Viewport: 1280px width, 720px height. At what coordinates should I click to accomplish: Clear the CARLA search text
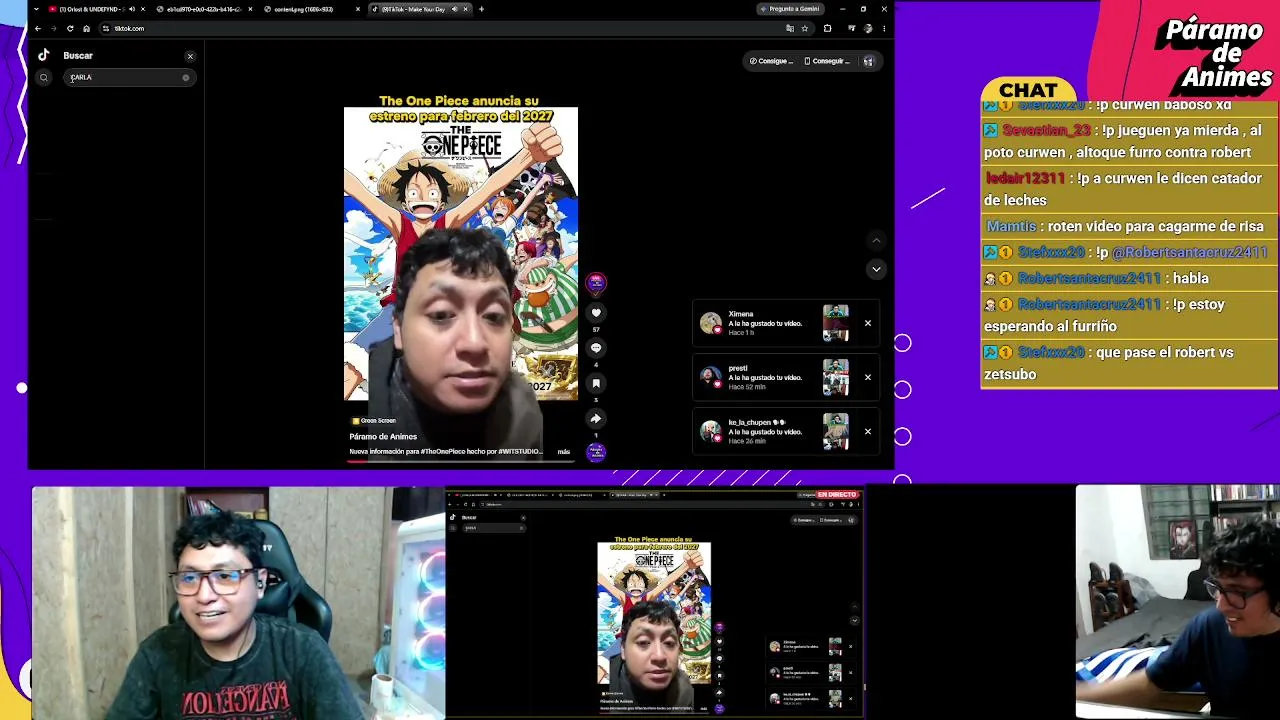tap(185, 77)
